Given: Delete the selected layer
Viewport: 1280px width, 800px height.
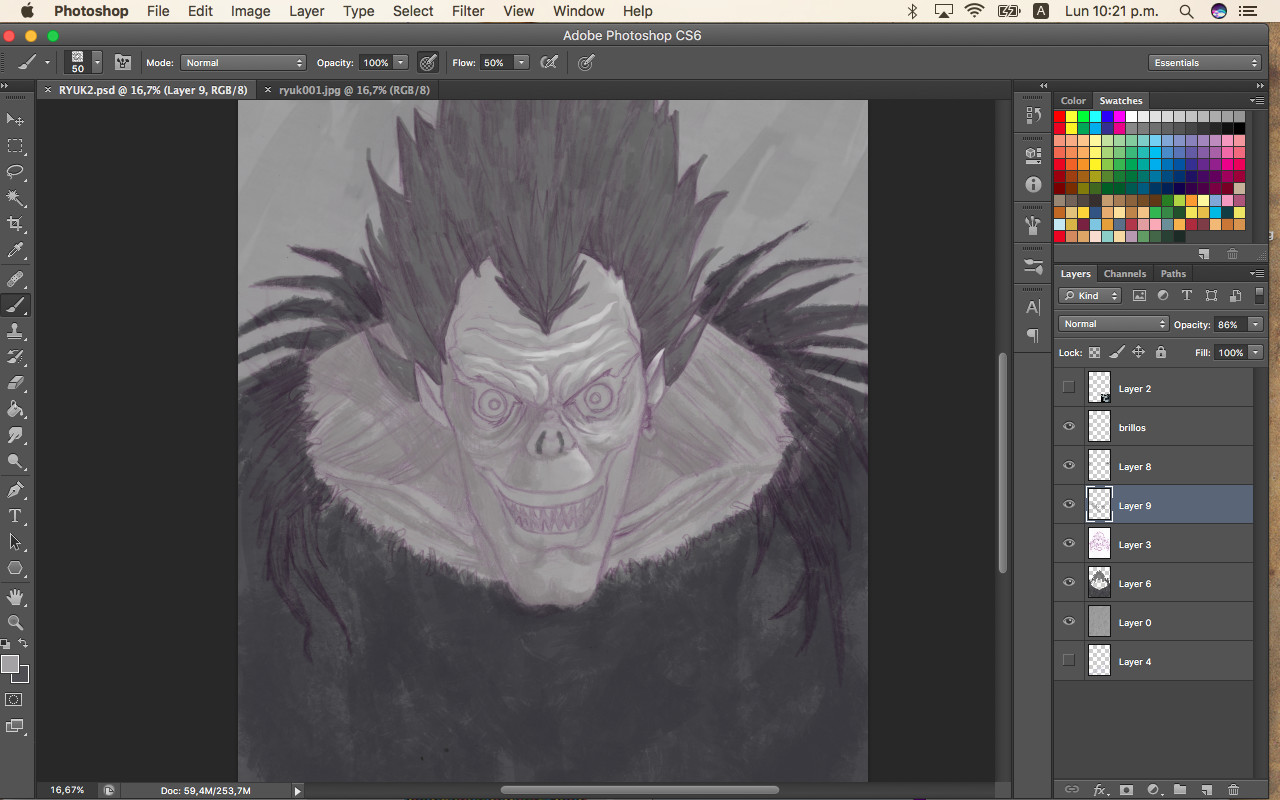Looking at the screenshot, I should (1233, 790).
